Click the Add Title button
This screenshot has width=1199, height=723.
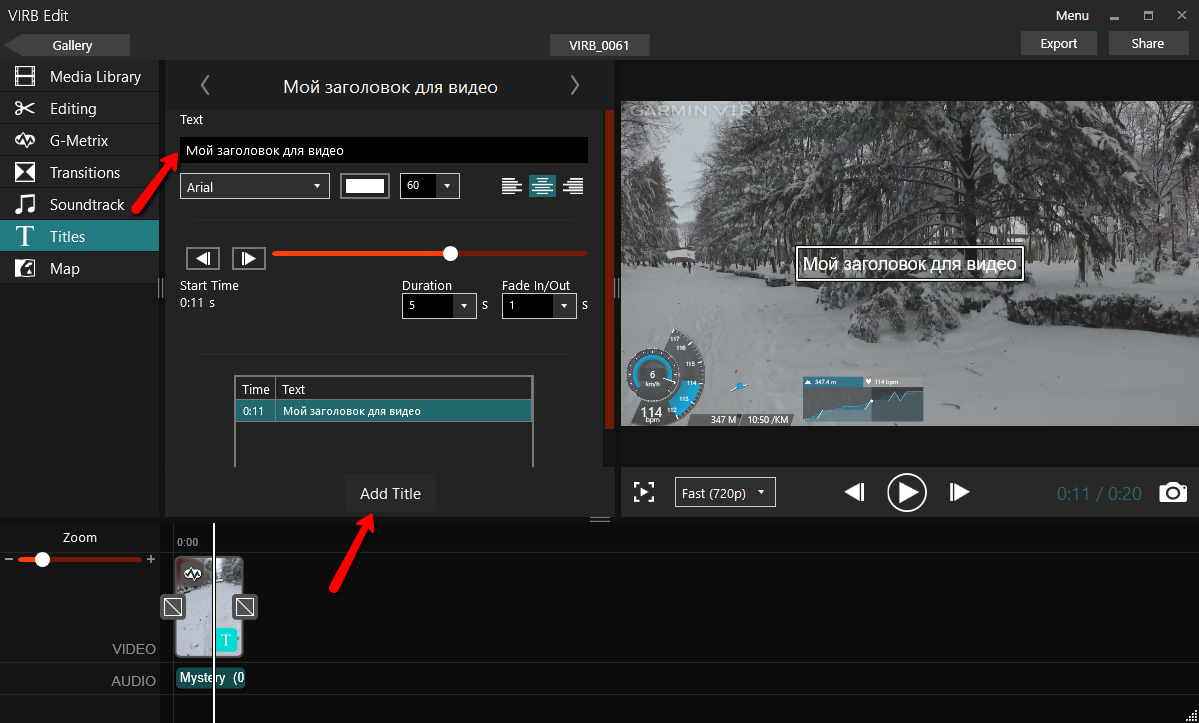390,494
